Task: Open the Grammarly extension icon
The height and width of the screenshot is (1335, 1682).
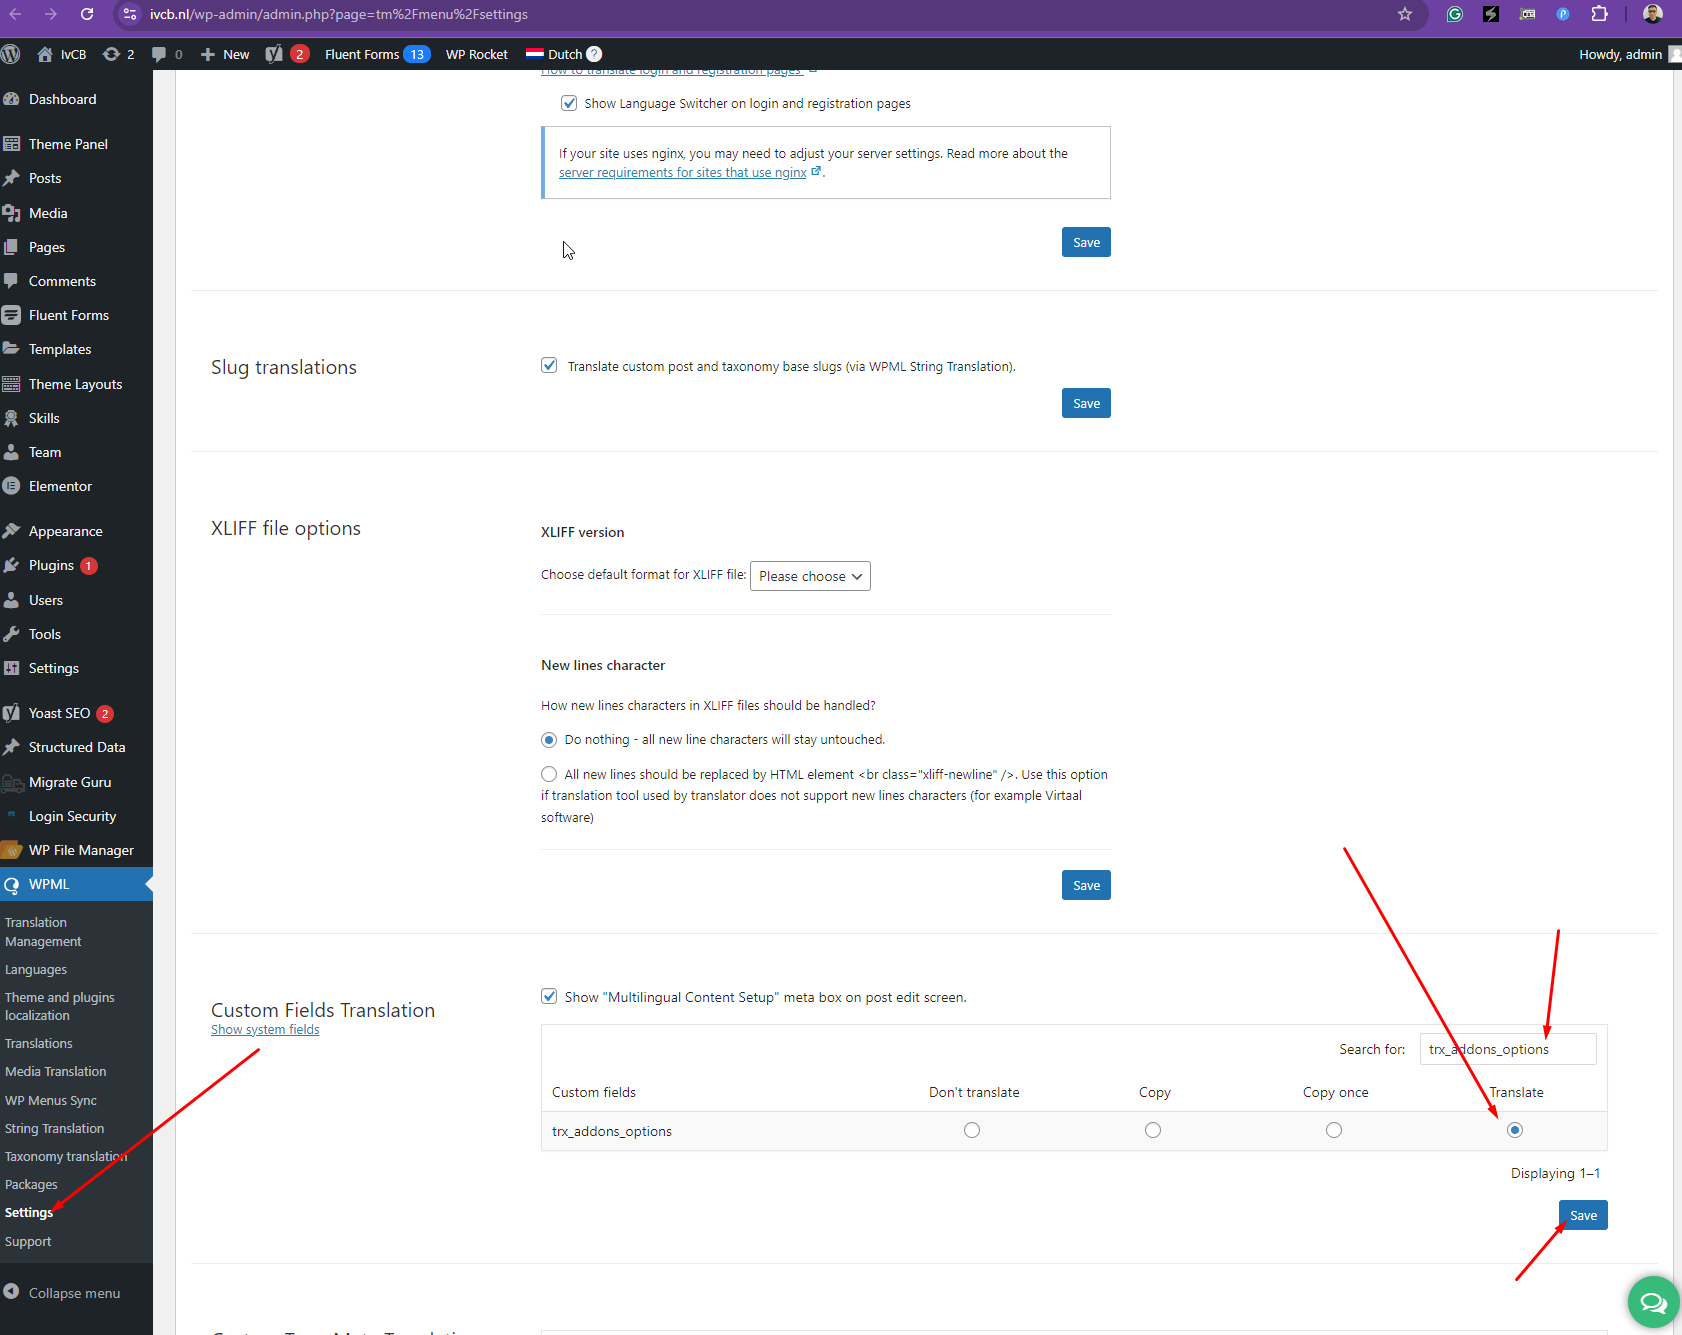Action: [x=1455, y=14]
